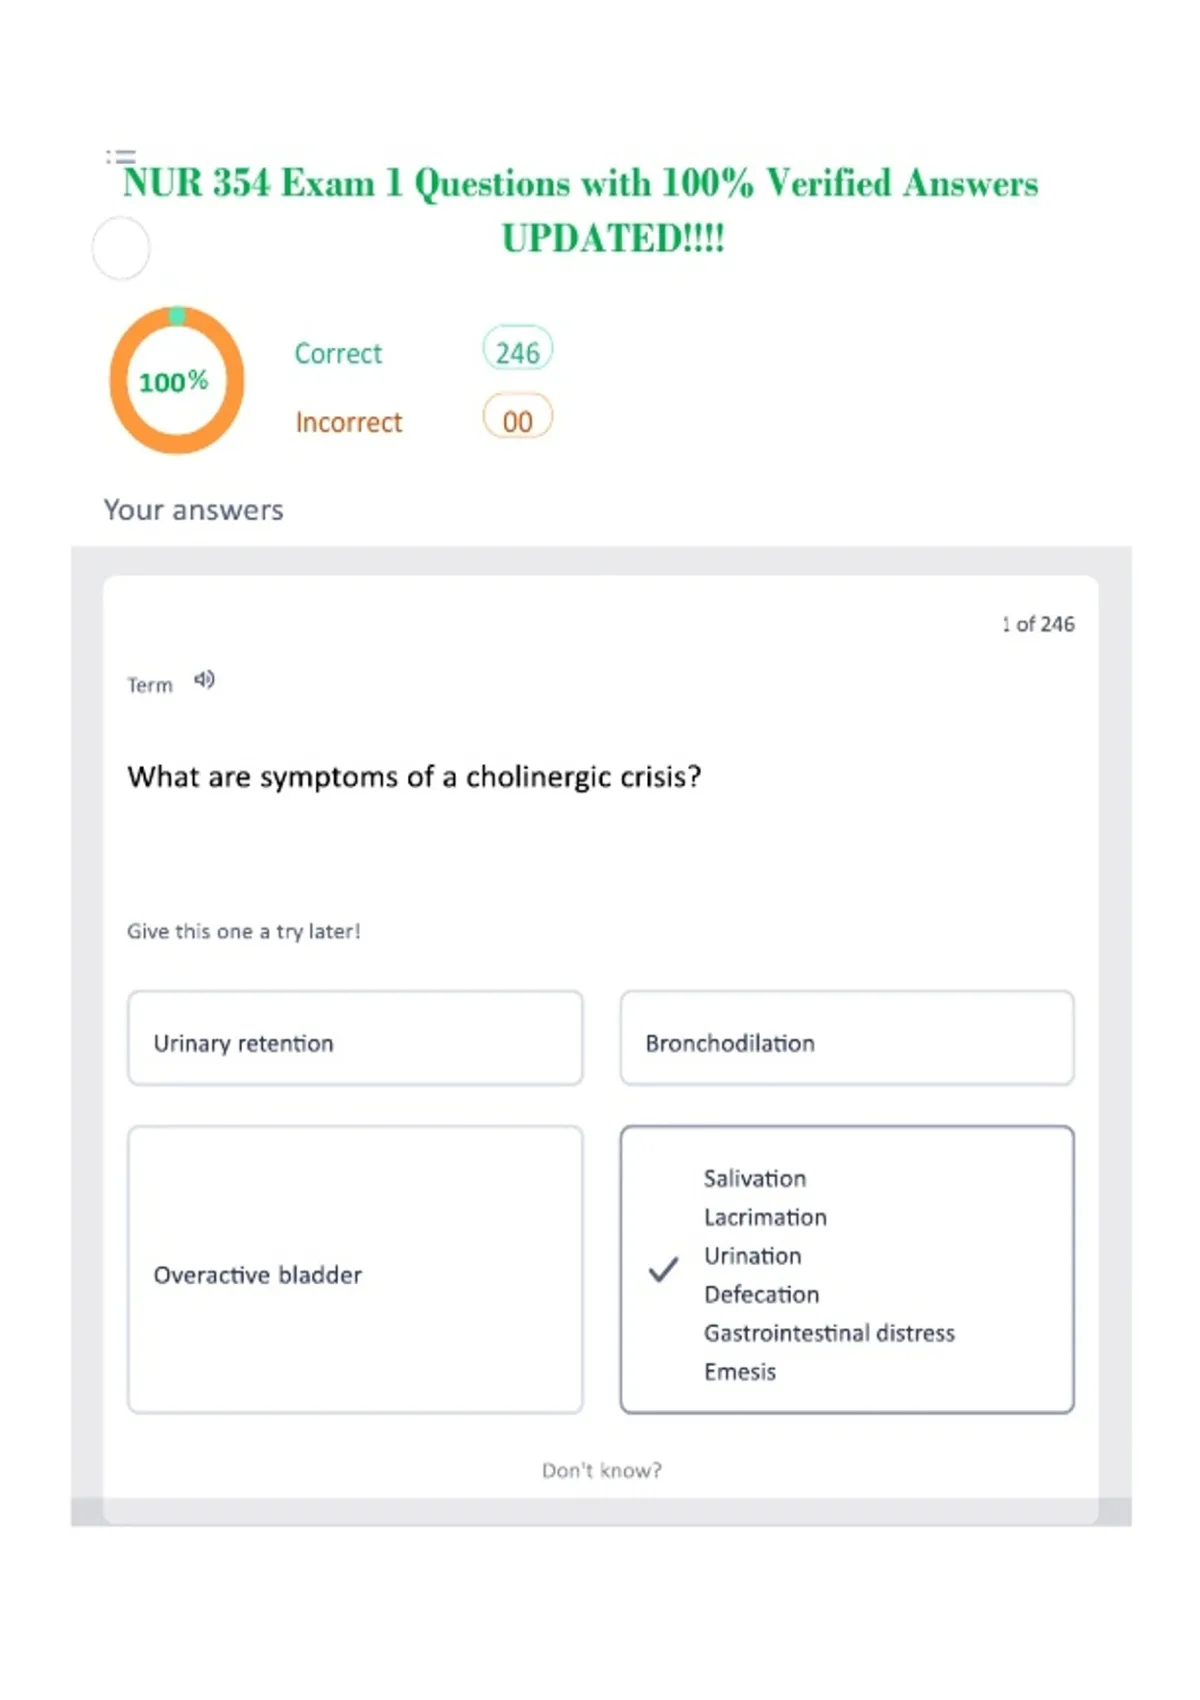The image size is (1200, 1700).
Task: Click the checkmark icon in the selected answer
Action: 663,1270
